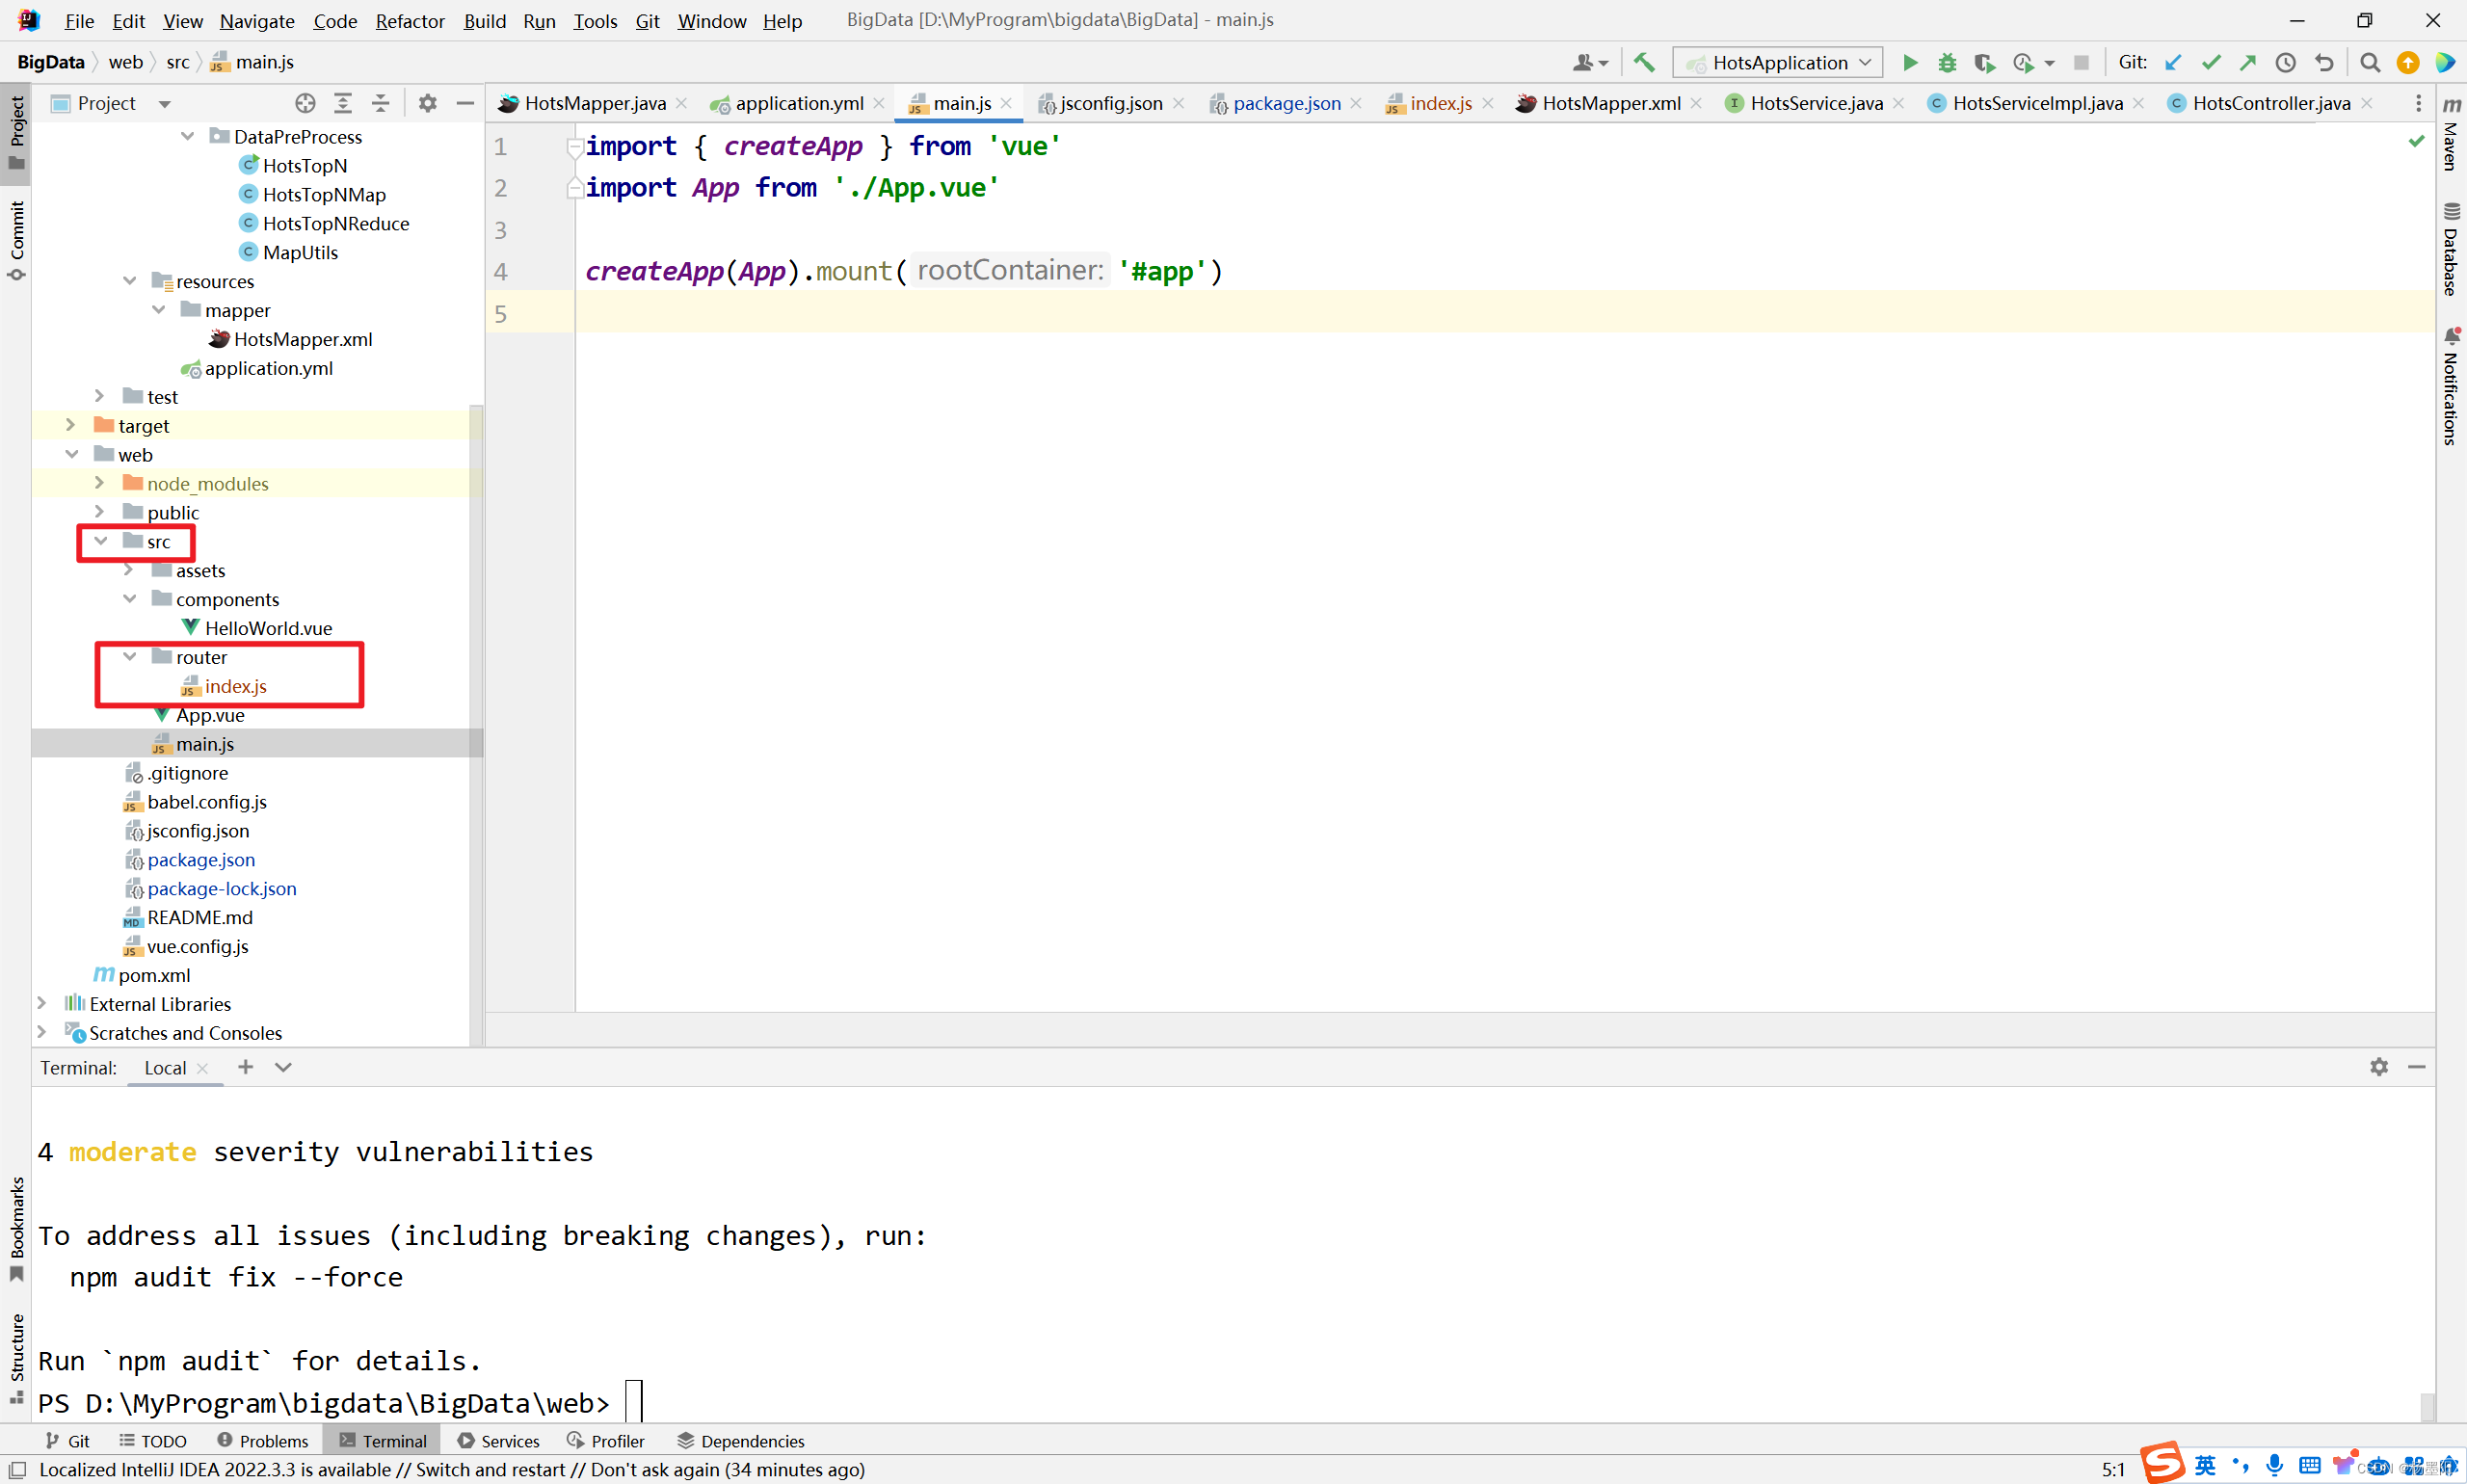
Task: Expand the assets folder
Action: [x=130, y=570]
